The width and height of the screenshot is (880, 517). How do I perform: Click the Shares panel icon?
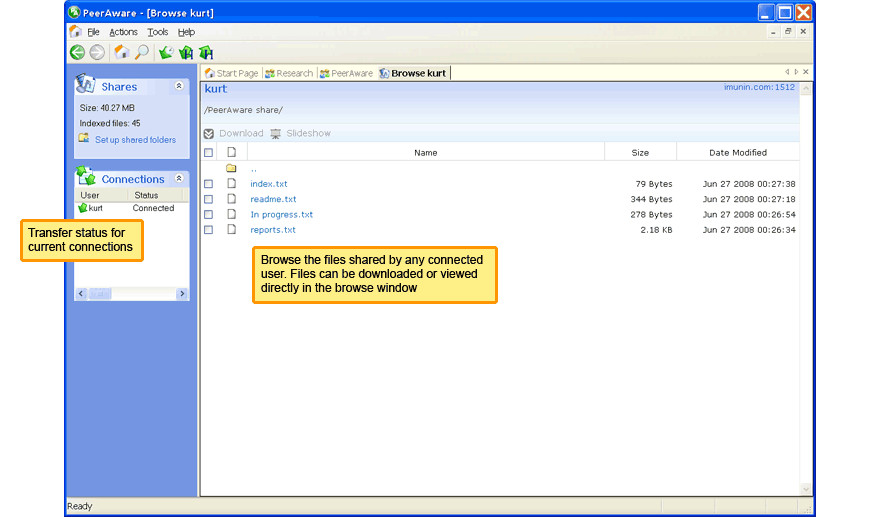pos(87,86)
